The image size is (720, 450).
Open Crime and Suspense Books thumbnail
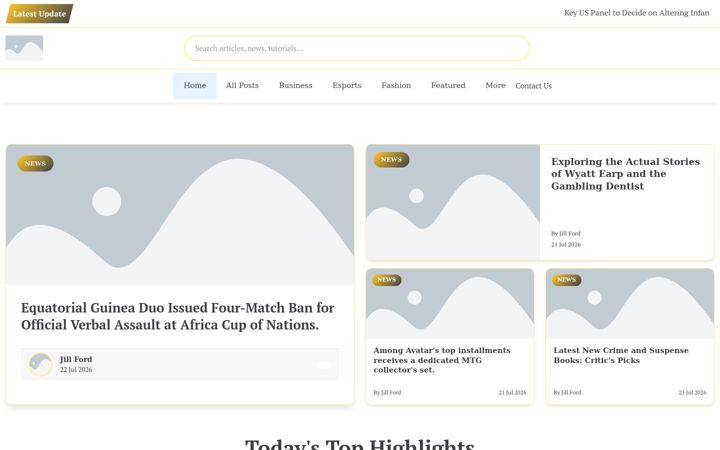[630, 304]
